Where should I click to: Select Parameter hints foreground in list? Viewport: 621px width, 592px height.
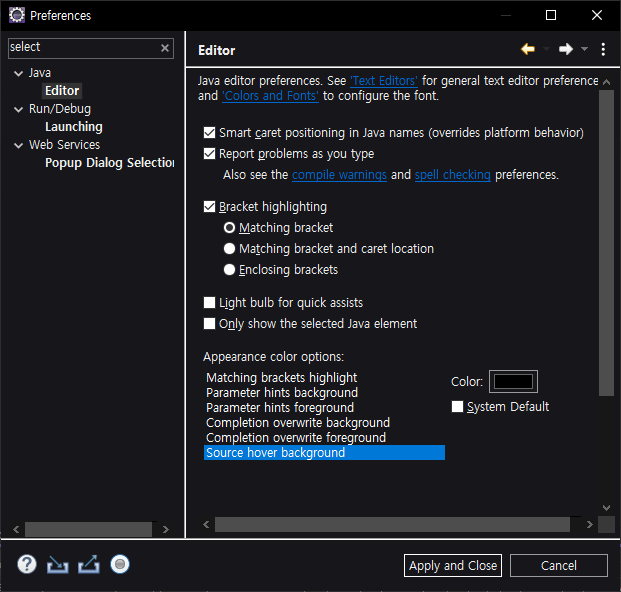click(324, 408)
